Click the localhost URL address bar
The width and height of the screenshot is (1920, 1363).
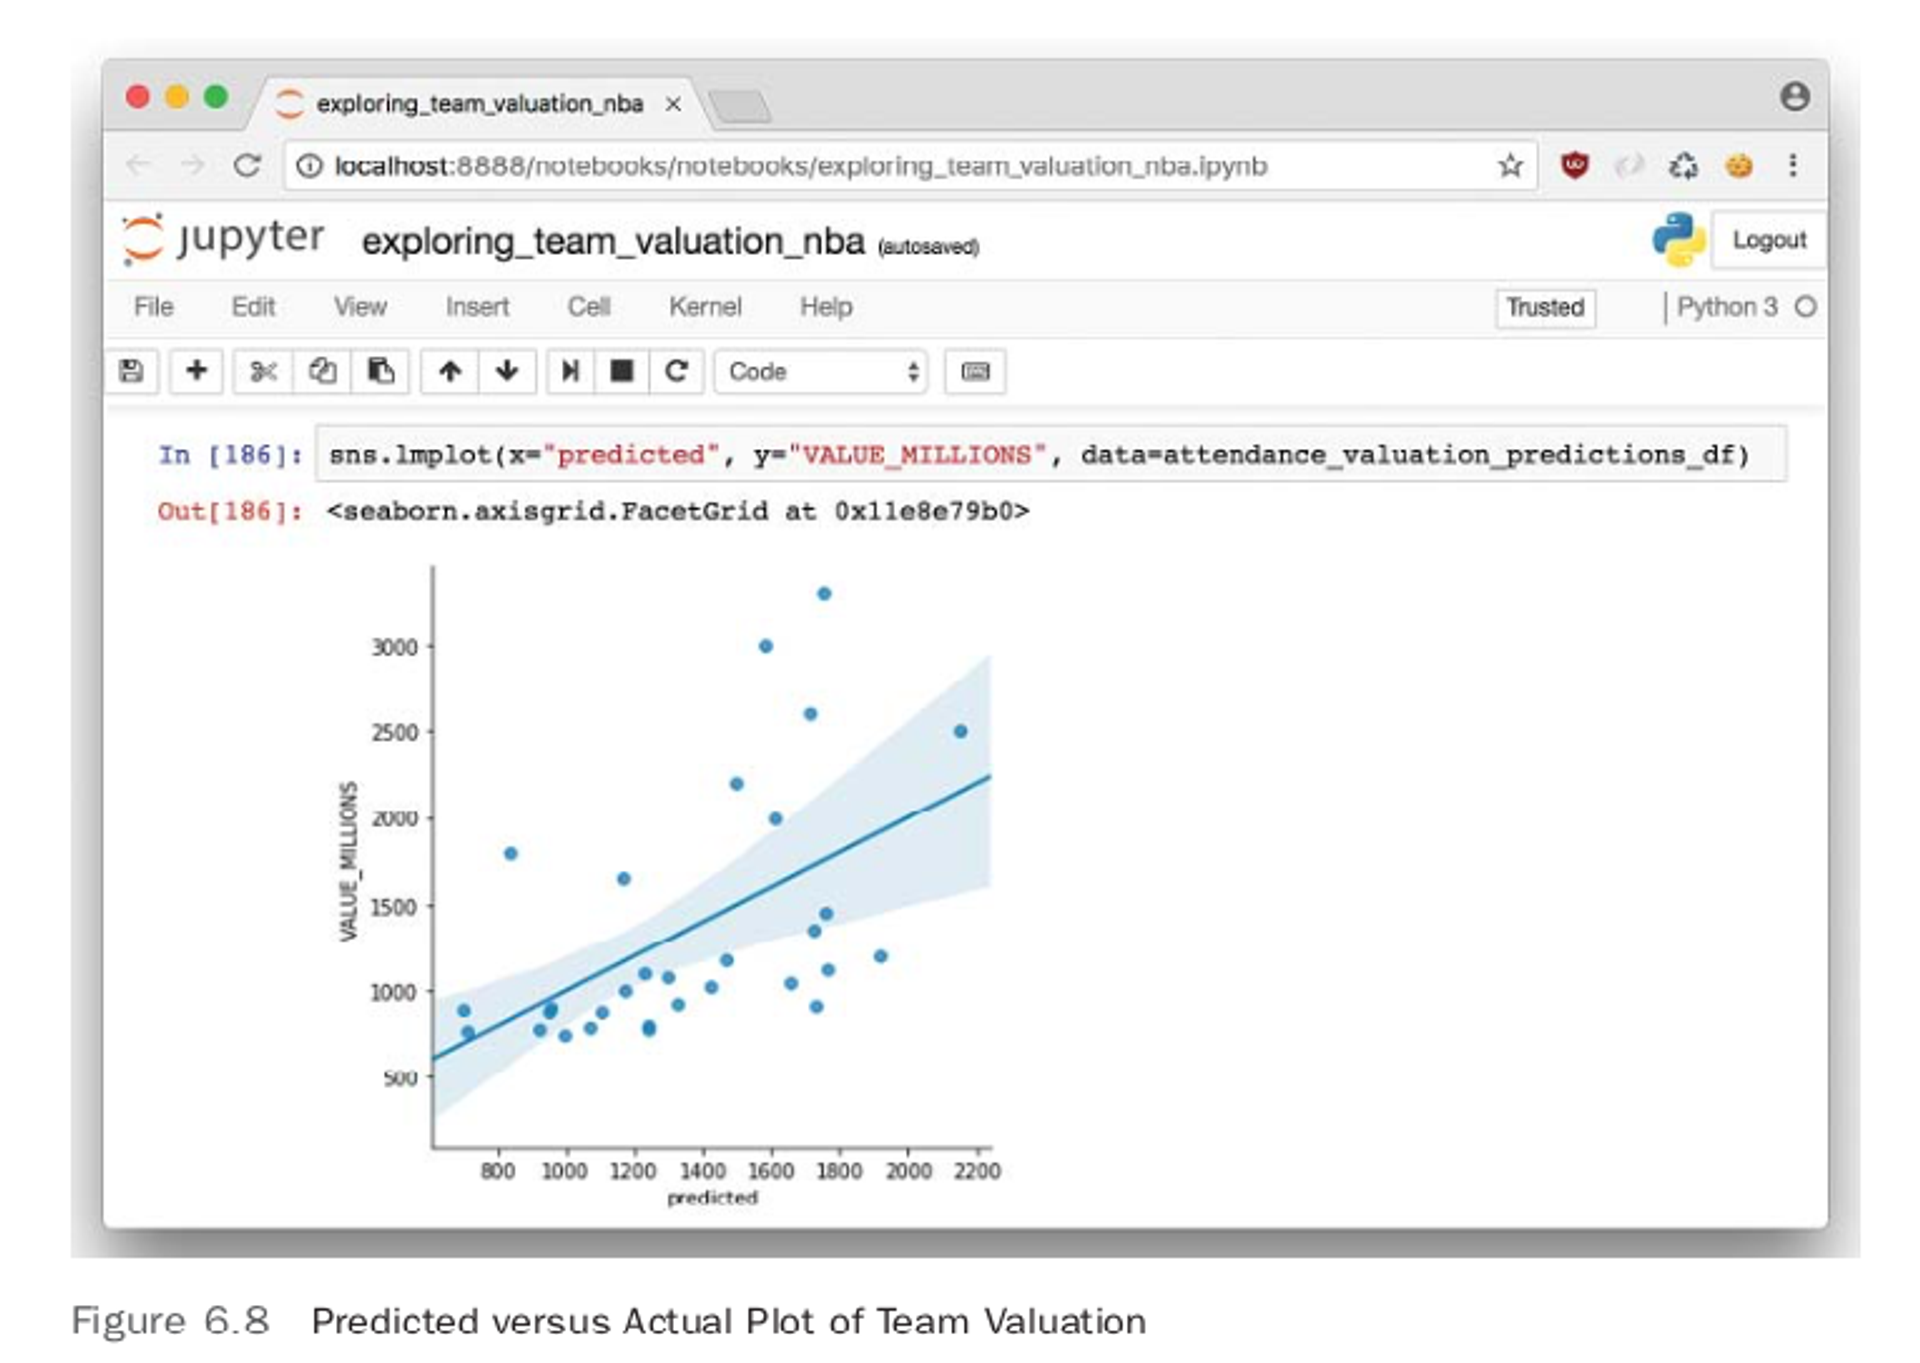800,166
